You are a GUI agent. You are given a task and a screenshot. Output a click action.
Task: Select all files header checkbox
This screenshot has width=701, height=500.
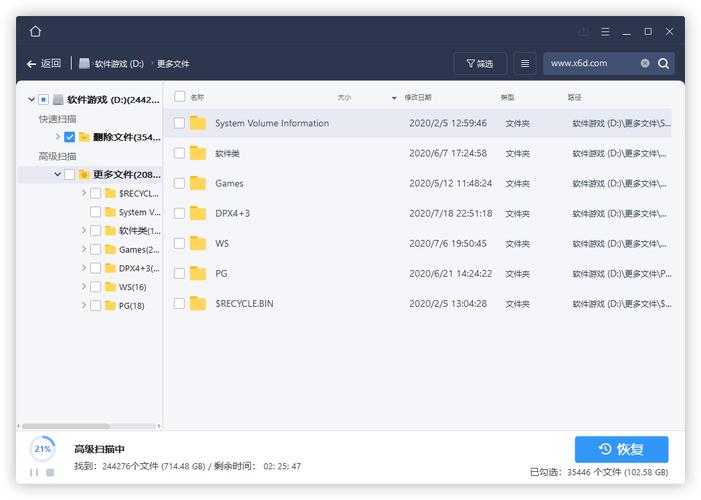(x=180, y=97)
